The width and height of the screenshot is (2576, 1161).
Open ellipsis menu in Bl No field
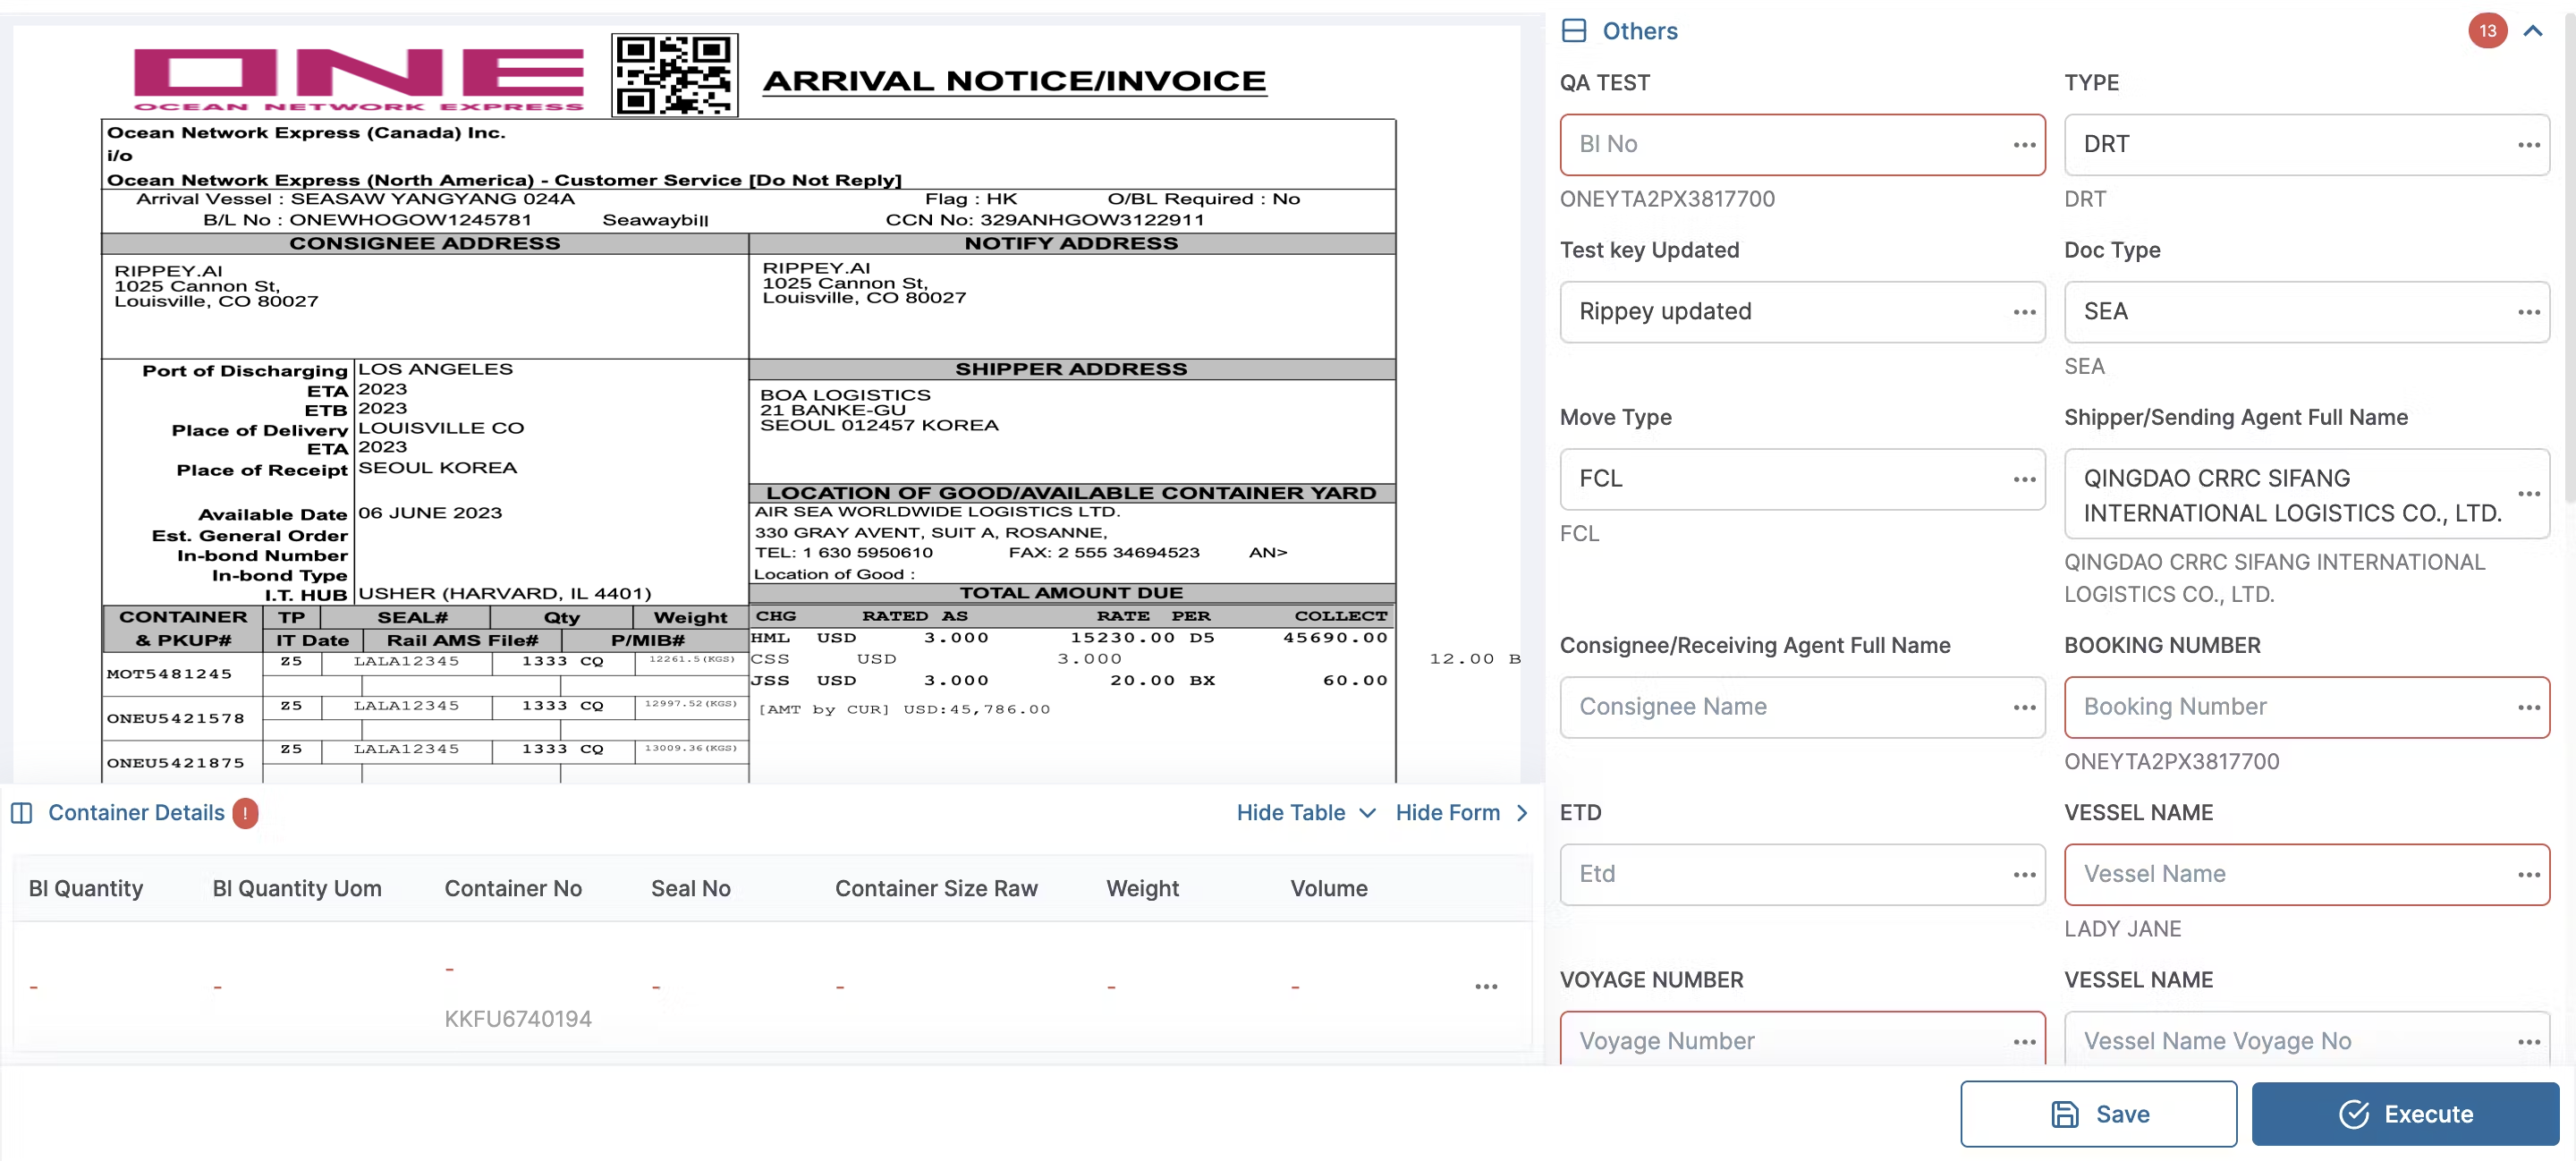pos(2023,145)
